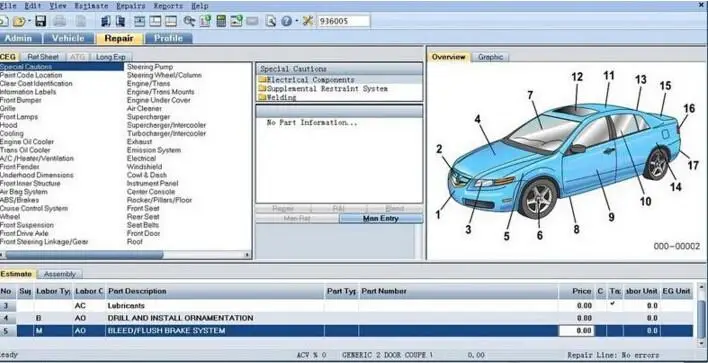Screen dimensions: 708x363
Task: Open the Reports menu
Action: [168, 6]
